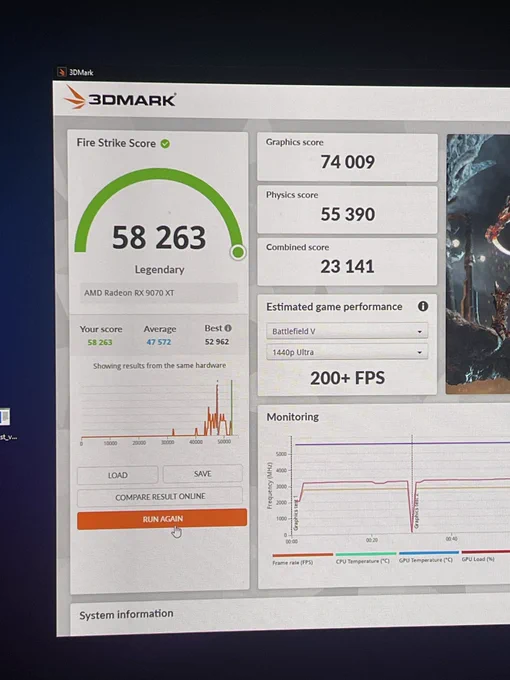Click 'Showing results from the same hardware' text

click(159, 366)
